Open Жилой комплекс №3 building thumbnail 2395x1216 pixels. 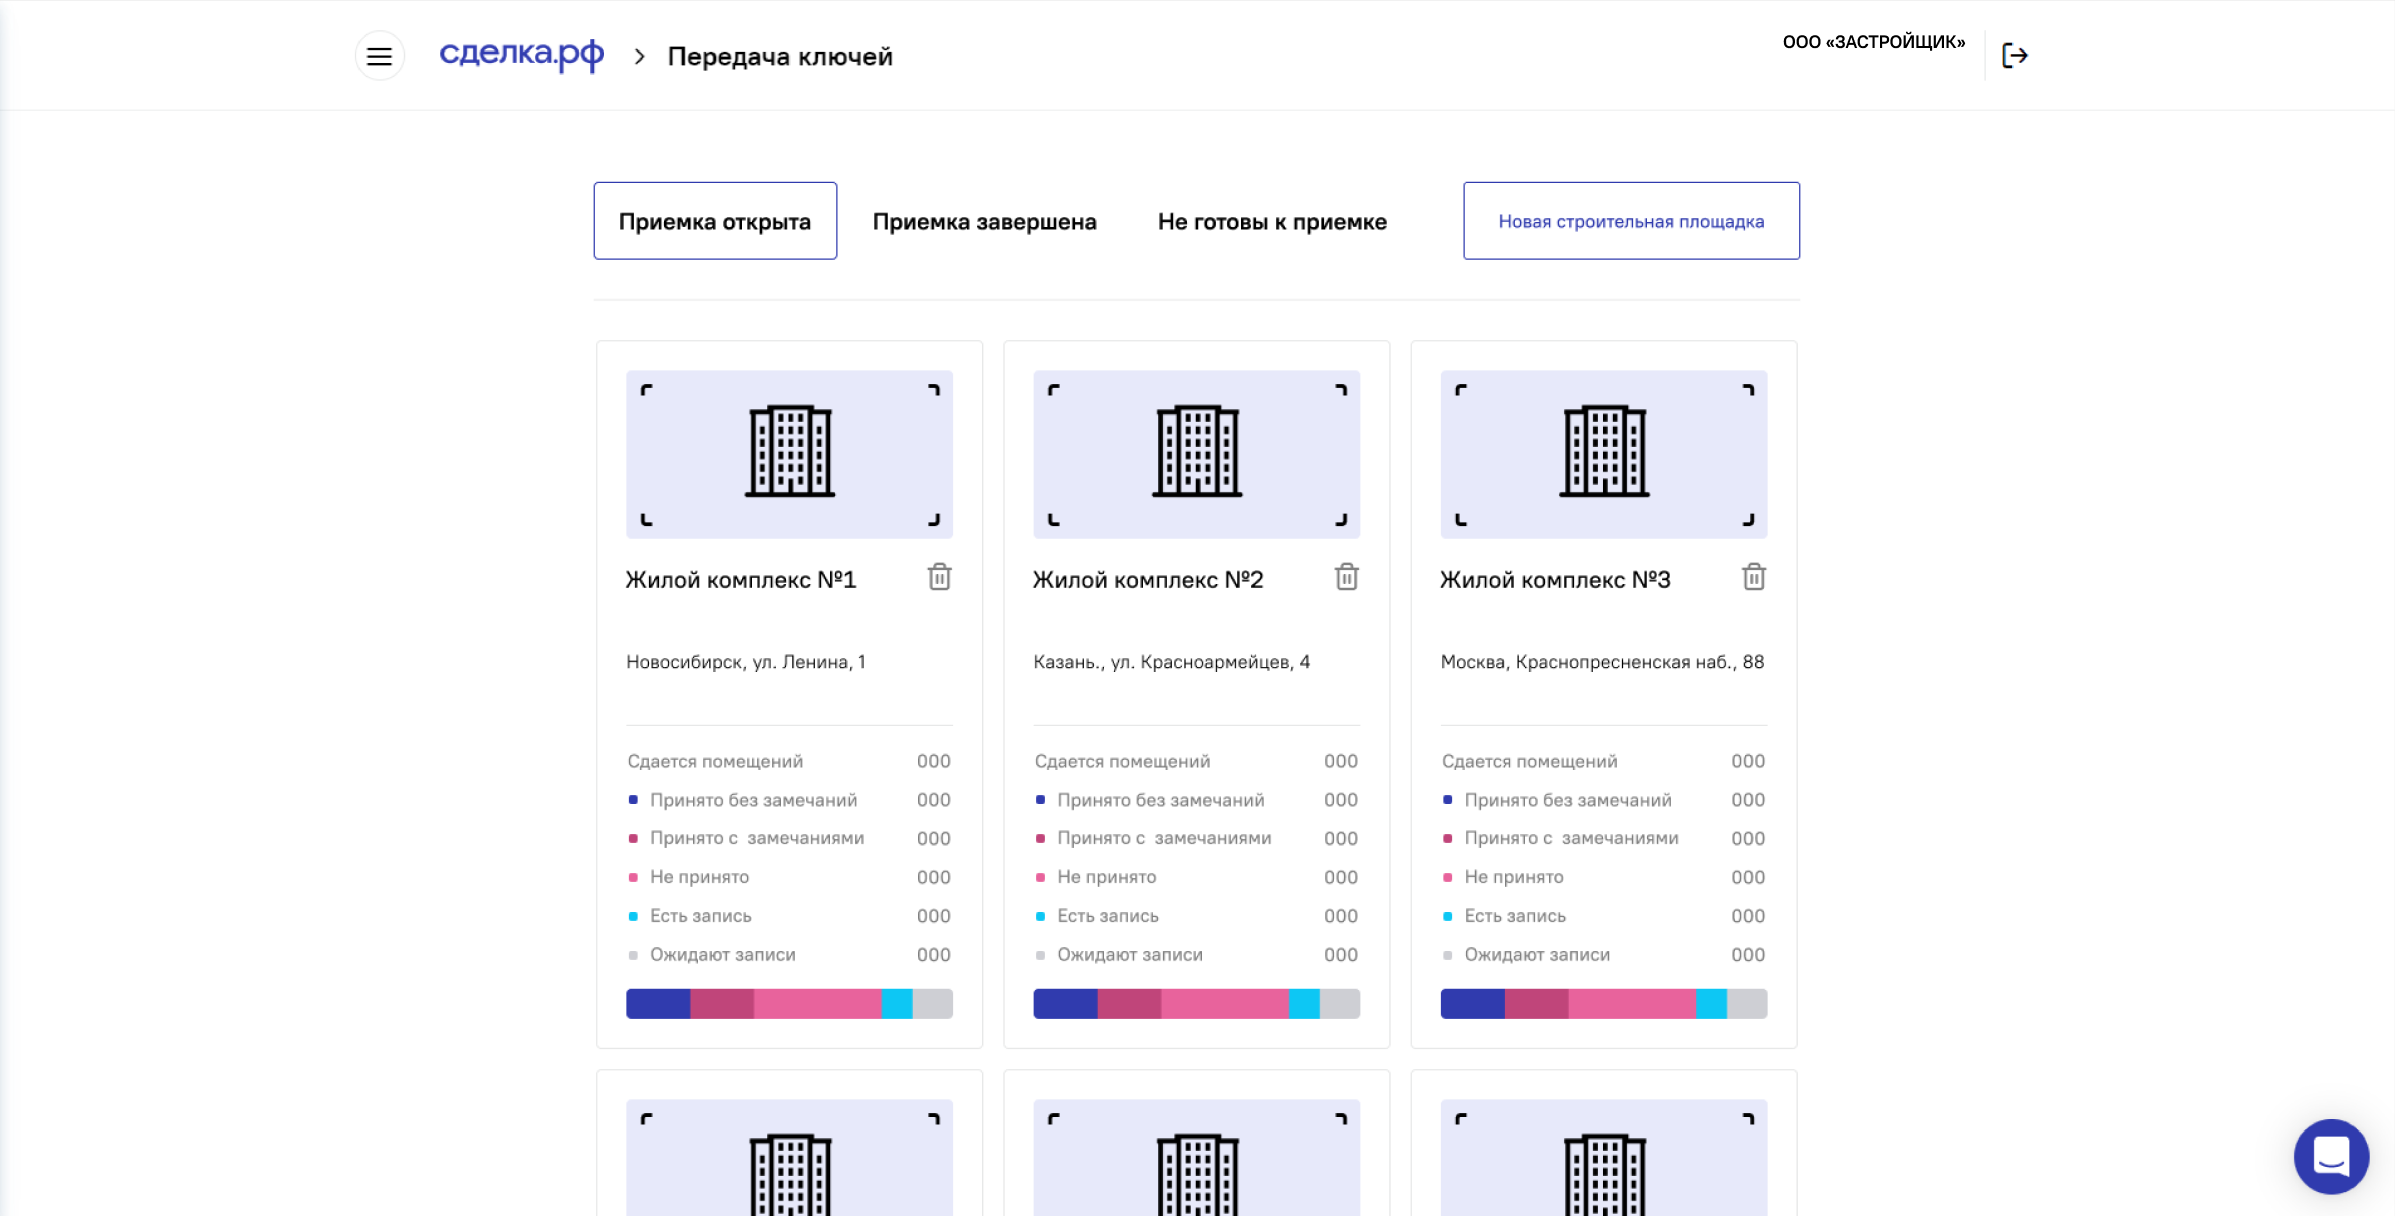tap(1603, 454)
